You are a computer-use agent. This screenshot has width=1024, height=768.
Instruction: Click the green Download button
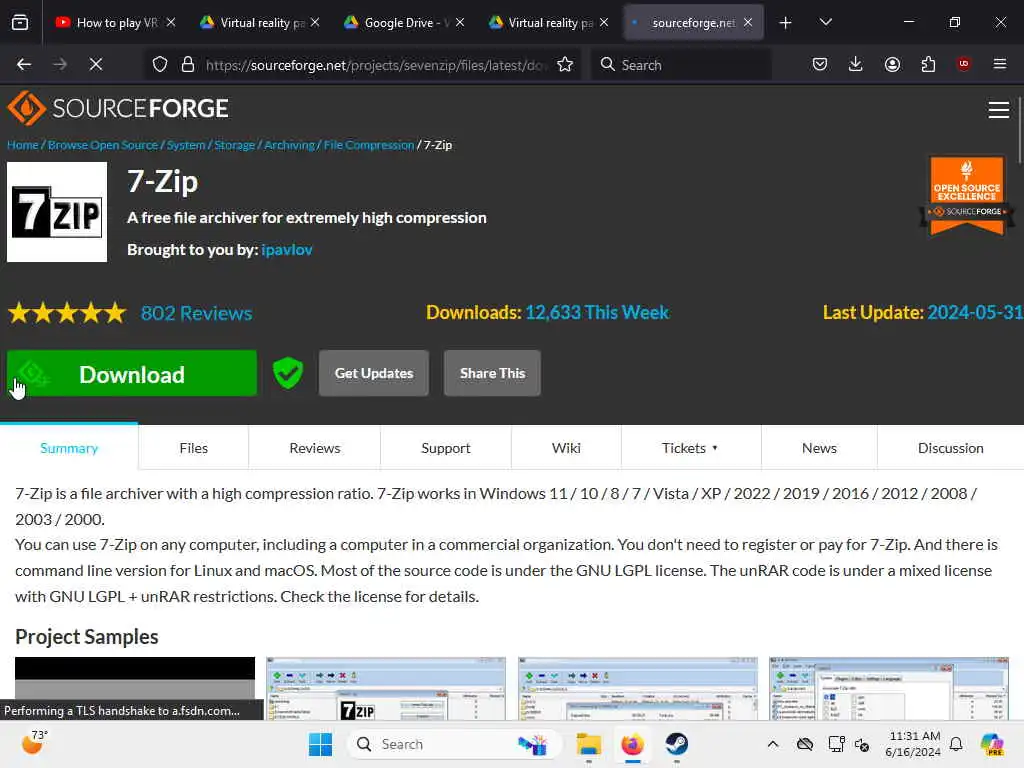click(132, 373)
